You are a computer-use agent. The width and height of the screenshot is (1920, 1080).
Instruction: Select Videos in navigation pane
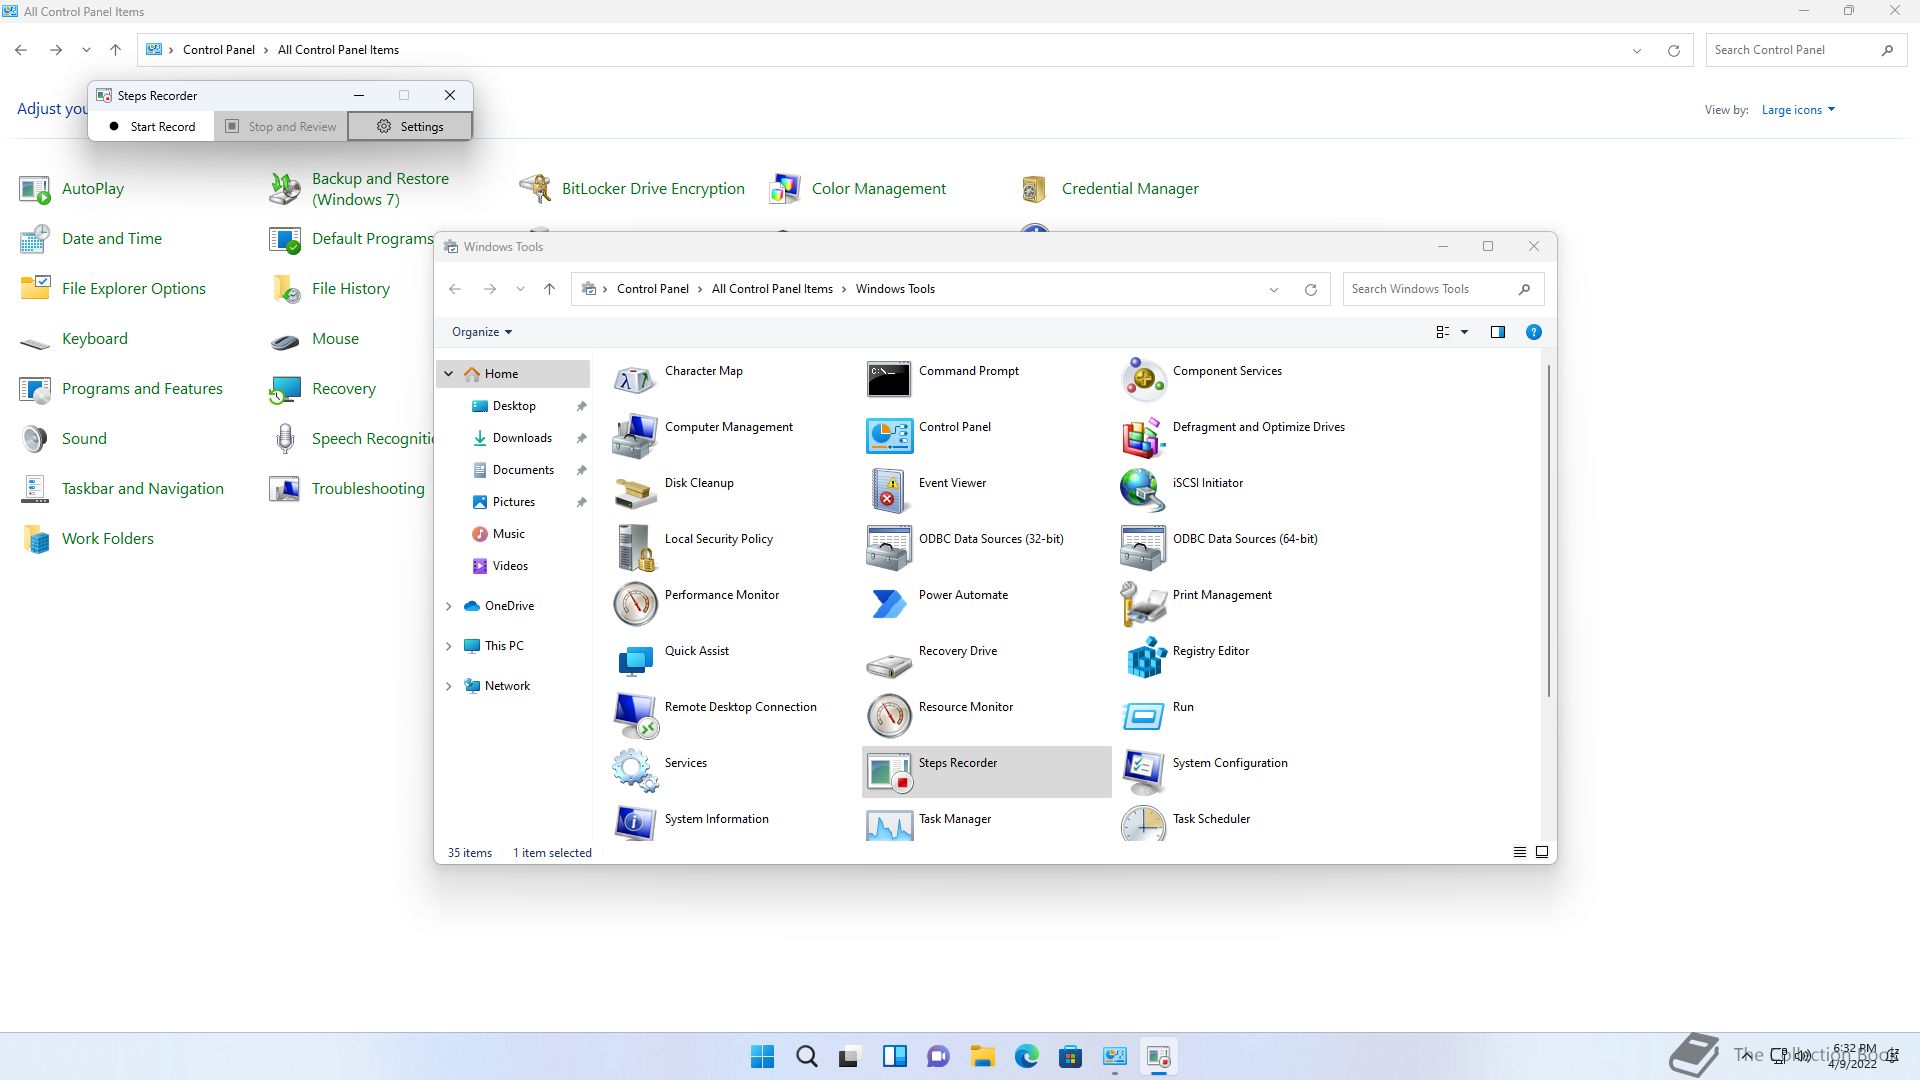[510, 566]
